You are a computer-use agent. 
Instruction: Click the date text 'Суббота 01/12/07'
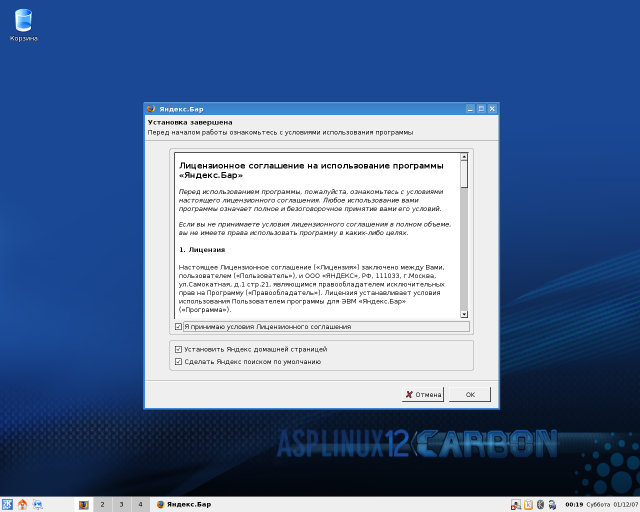pyautogui.click(x=612, y=505)
